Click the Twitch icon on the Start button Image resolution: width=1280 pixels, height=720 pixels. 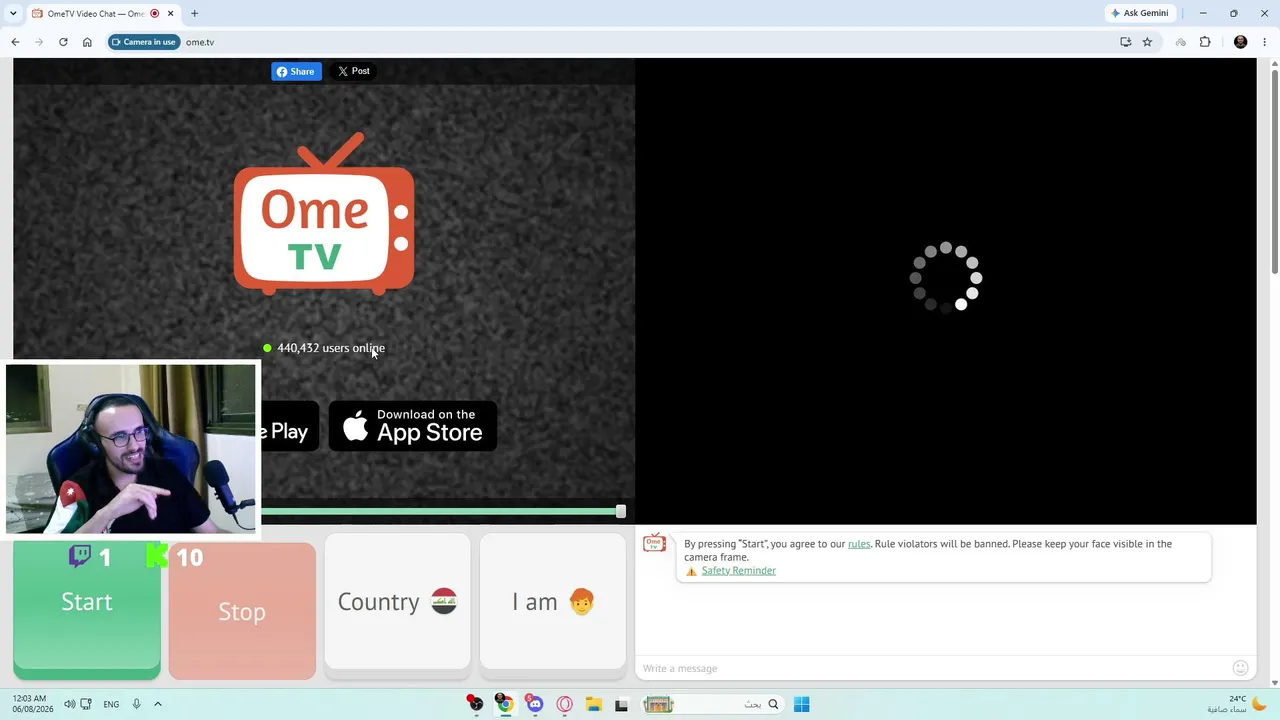click(80, 556)
